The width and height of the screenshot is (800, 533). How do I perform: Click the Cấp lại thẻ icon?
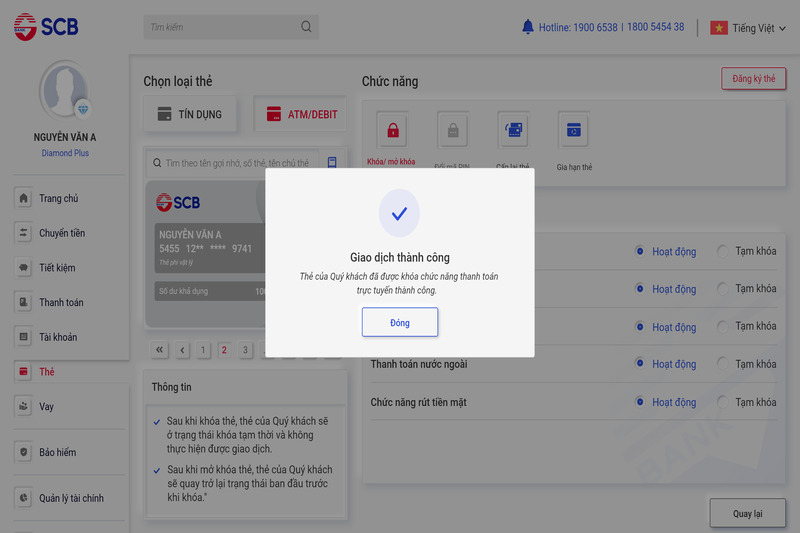513,130
